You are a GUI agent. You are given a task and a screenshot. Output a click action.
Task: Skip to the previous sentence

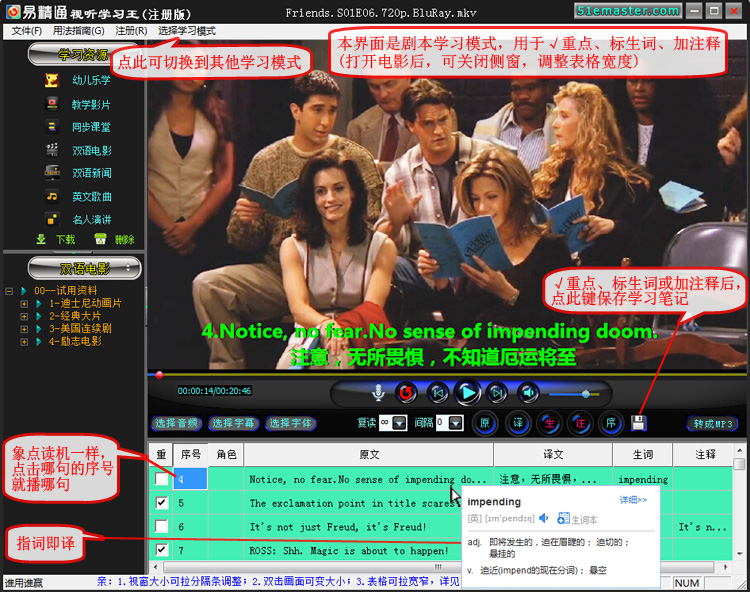(x=437, y=393)
